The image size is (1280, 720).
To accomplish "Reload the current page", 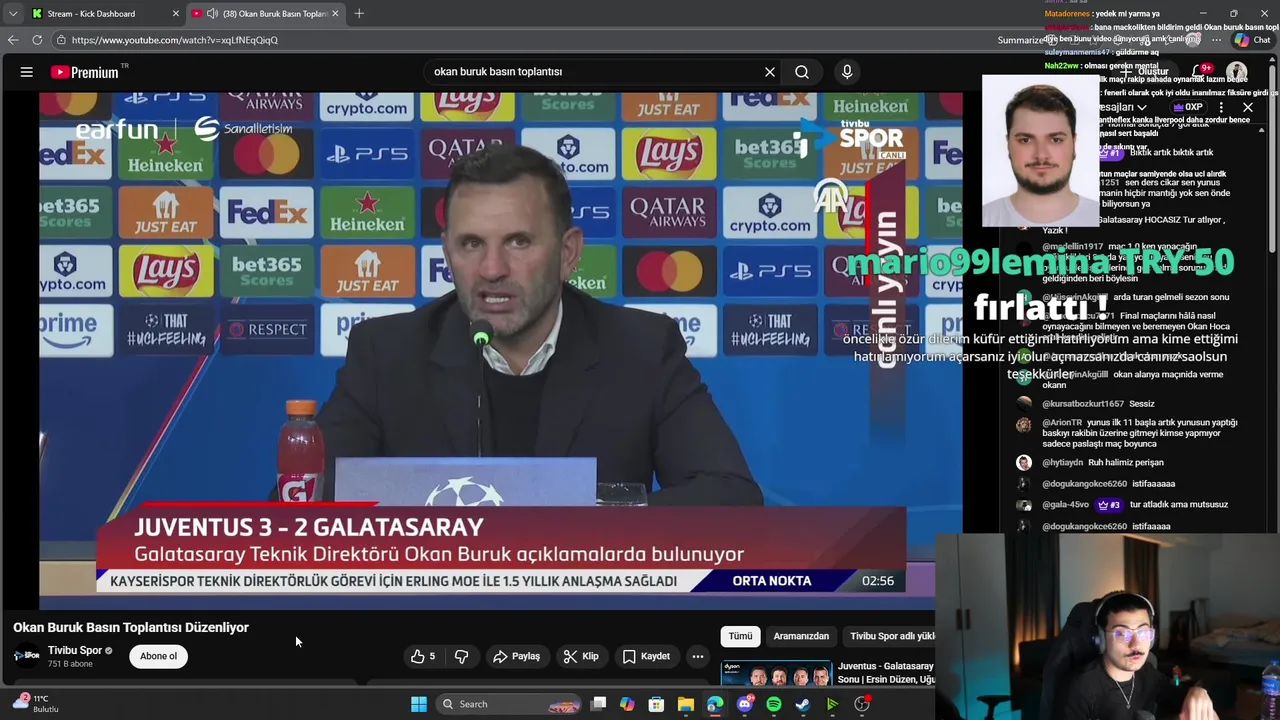I will coord(37,40).
